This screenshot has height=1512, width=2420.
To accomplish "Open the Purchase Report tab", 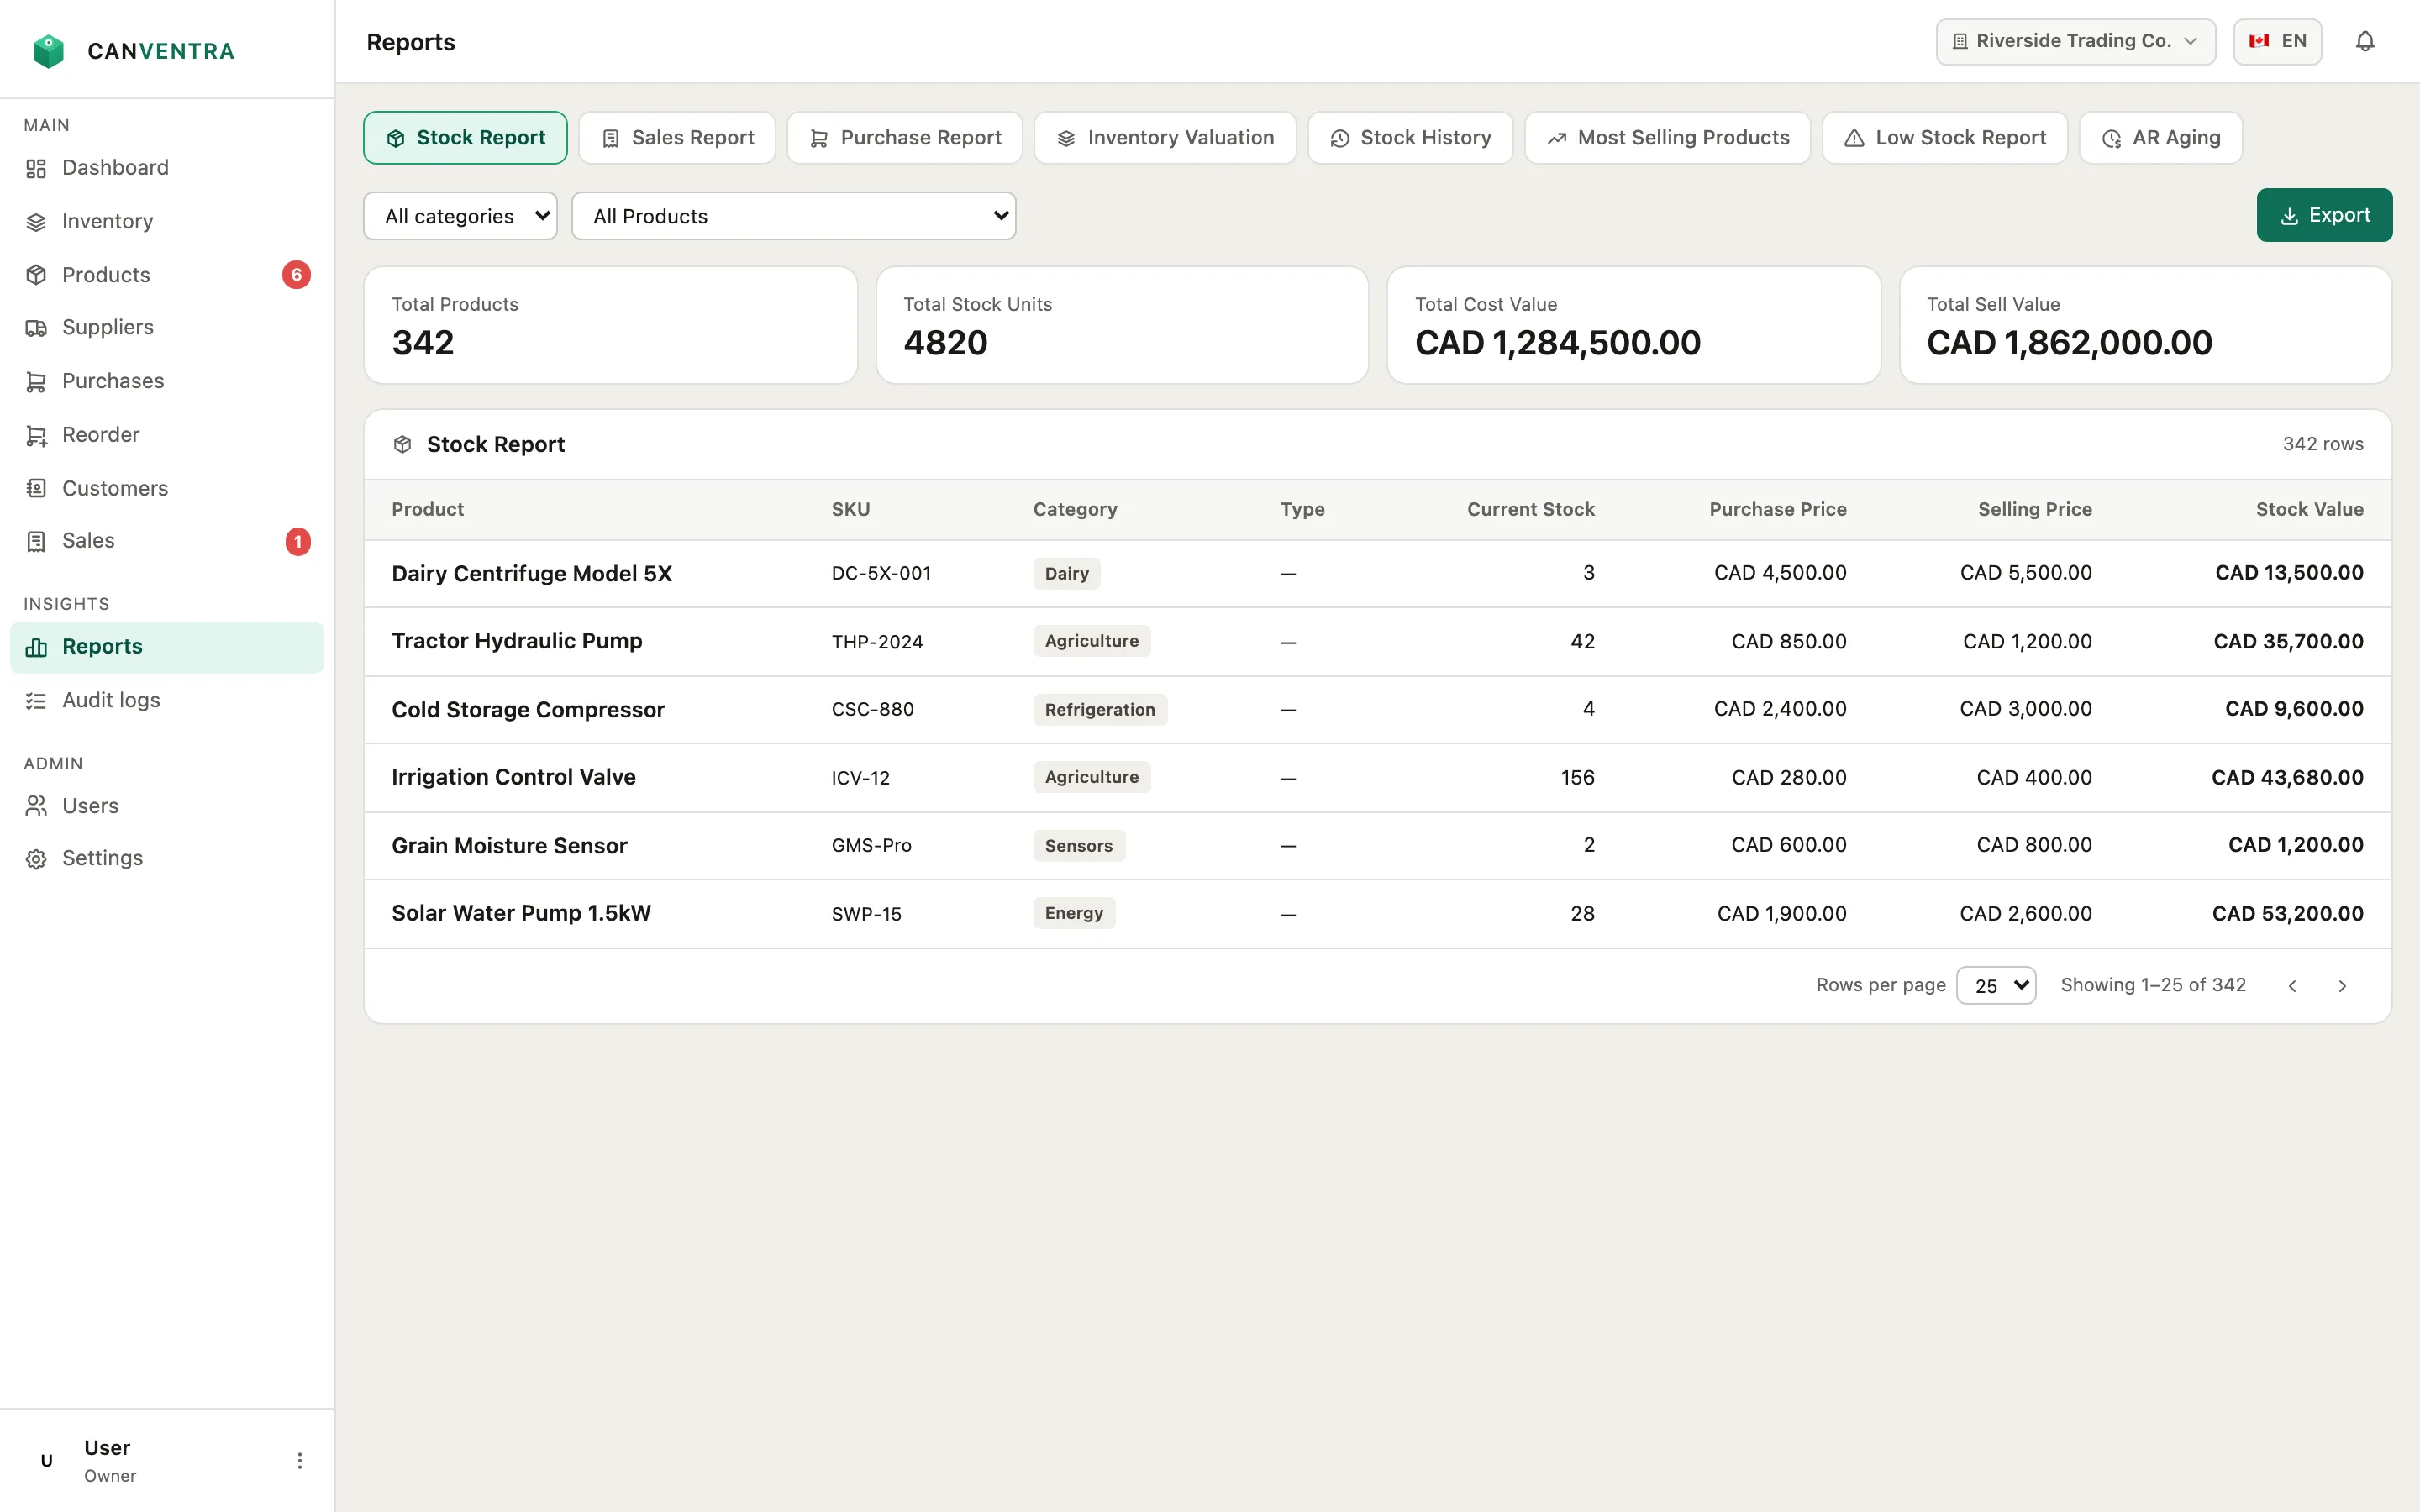I will coord(904,138).
